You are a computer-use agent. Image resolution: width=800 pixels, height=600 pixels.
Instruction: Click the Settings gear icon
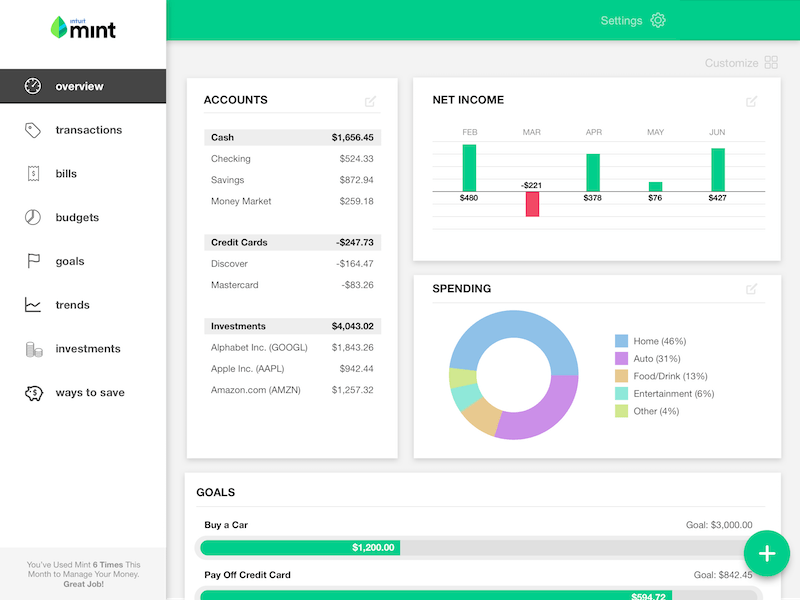point(658,20)
